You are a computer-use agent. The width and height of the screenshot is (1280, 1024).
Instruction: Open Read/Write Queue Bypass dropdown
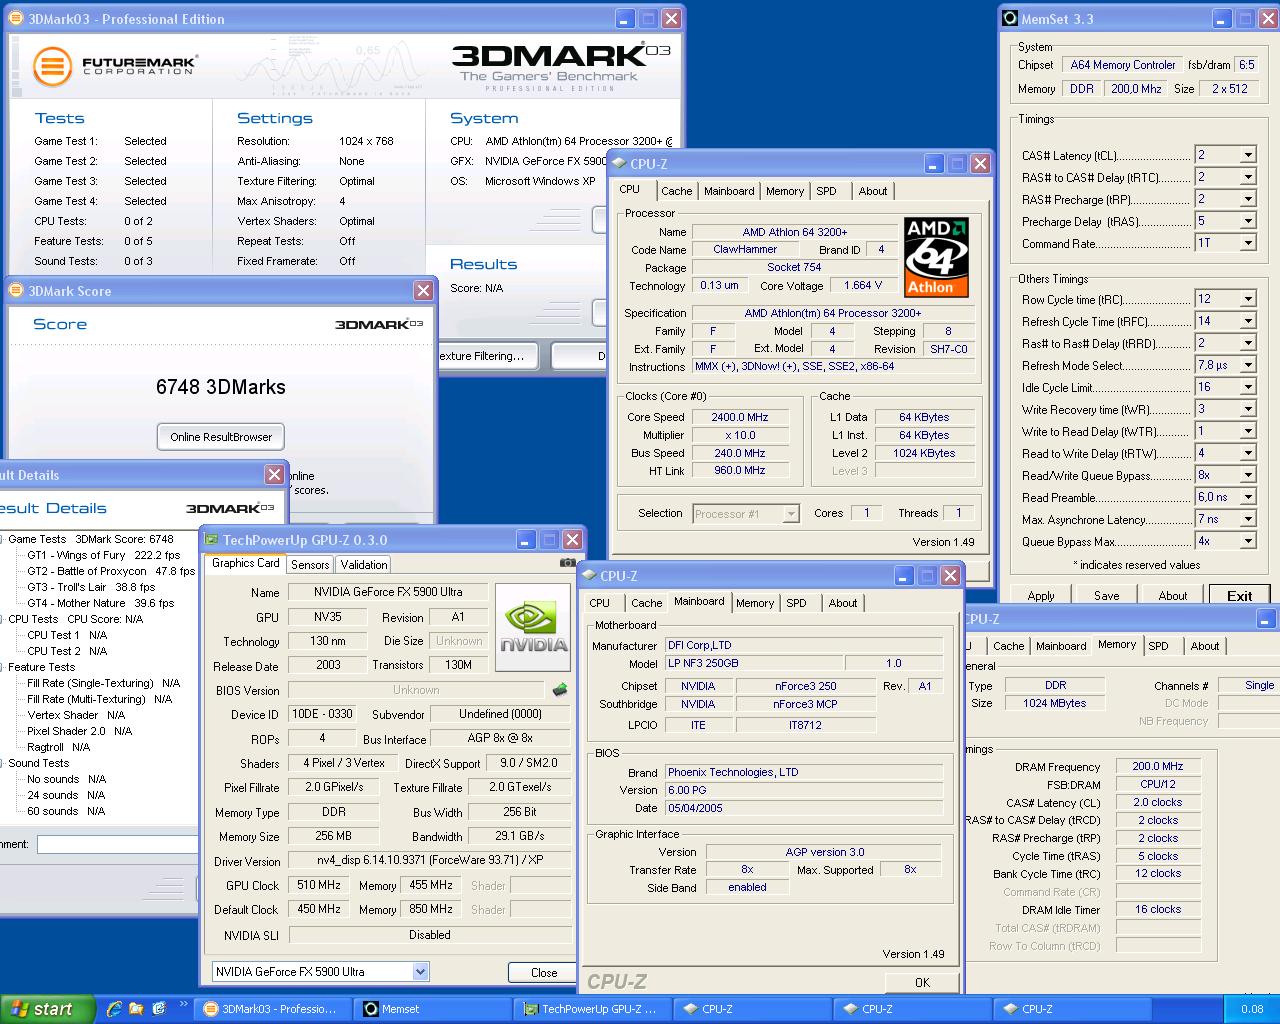(1248, 475)
